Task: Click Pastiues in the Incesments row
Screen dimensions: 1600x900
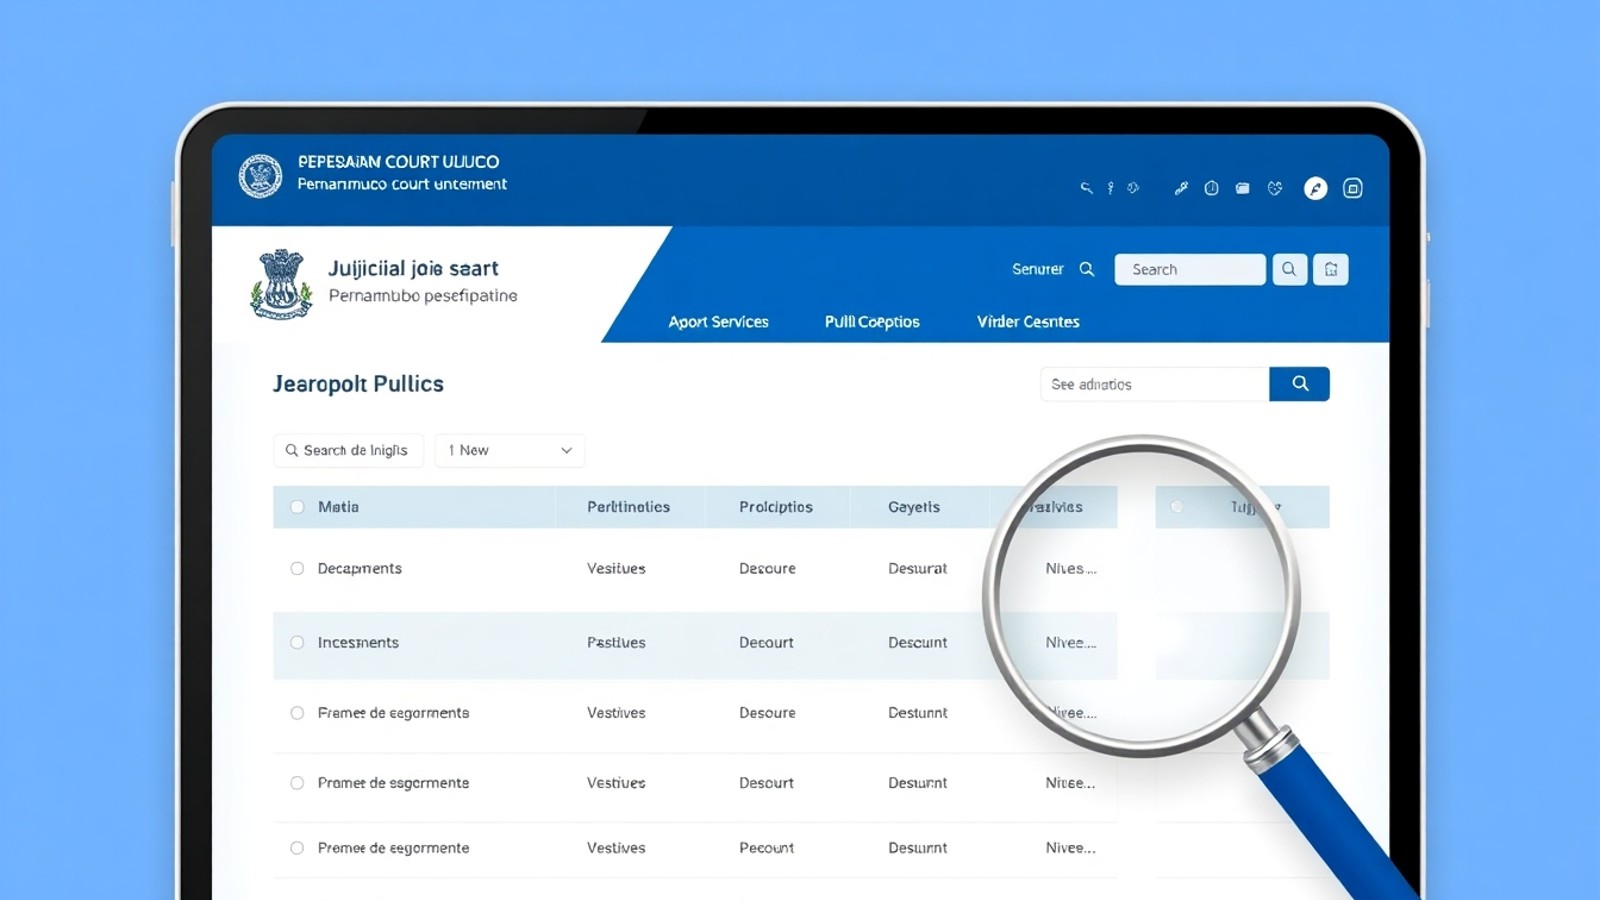Action: click(616, 642)
